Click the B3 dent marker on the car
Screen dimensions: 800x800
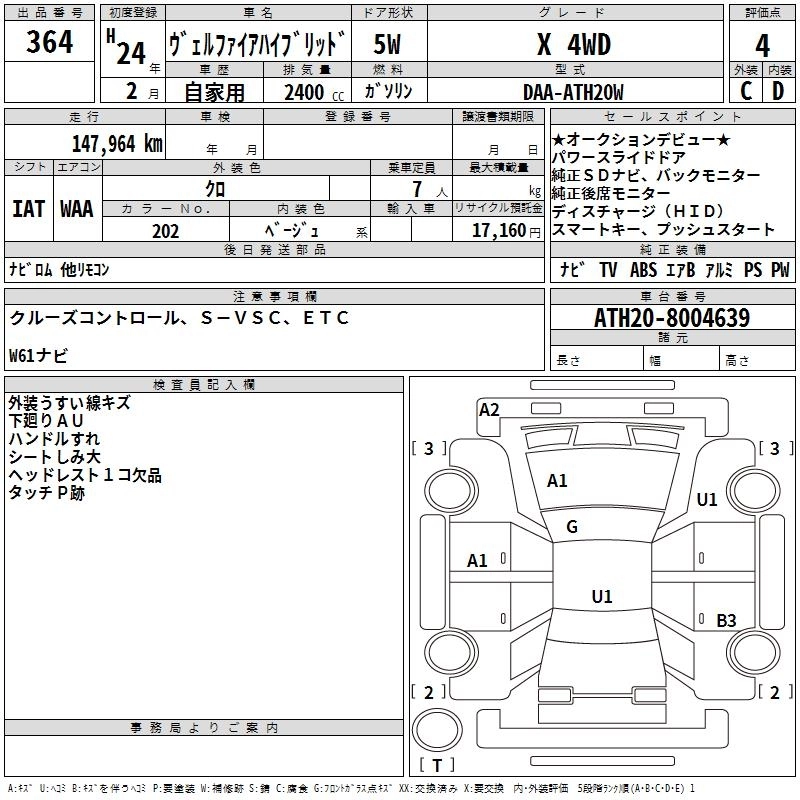[726, 621]
